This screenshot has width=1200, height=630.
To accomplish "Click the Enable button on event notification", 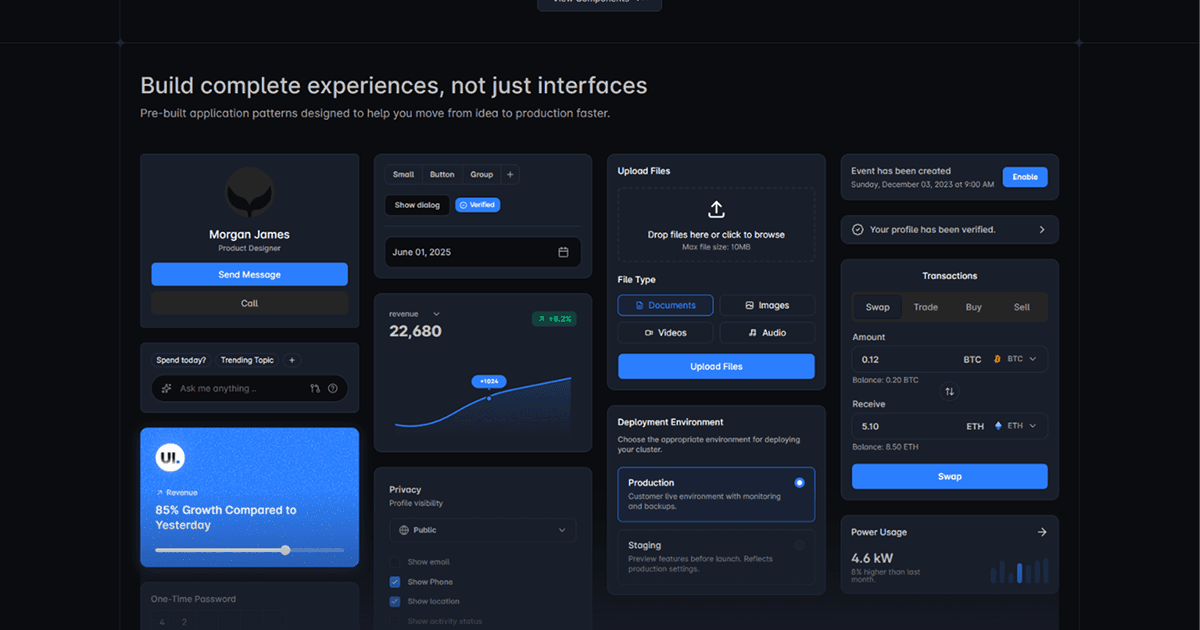I will (1025, 177).
